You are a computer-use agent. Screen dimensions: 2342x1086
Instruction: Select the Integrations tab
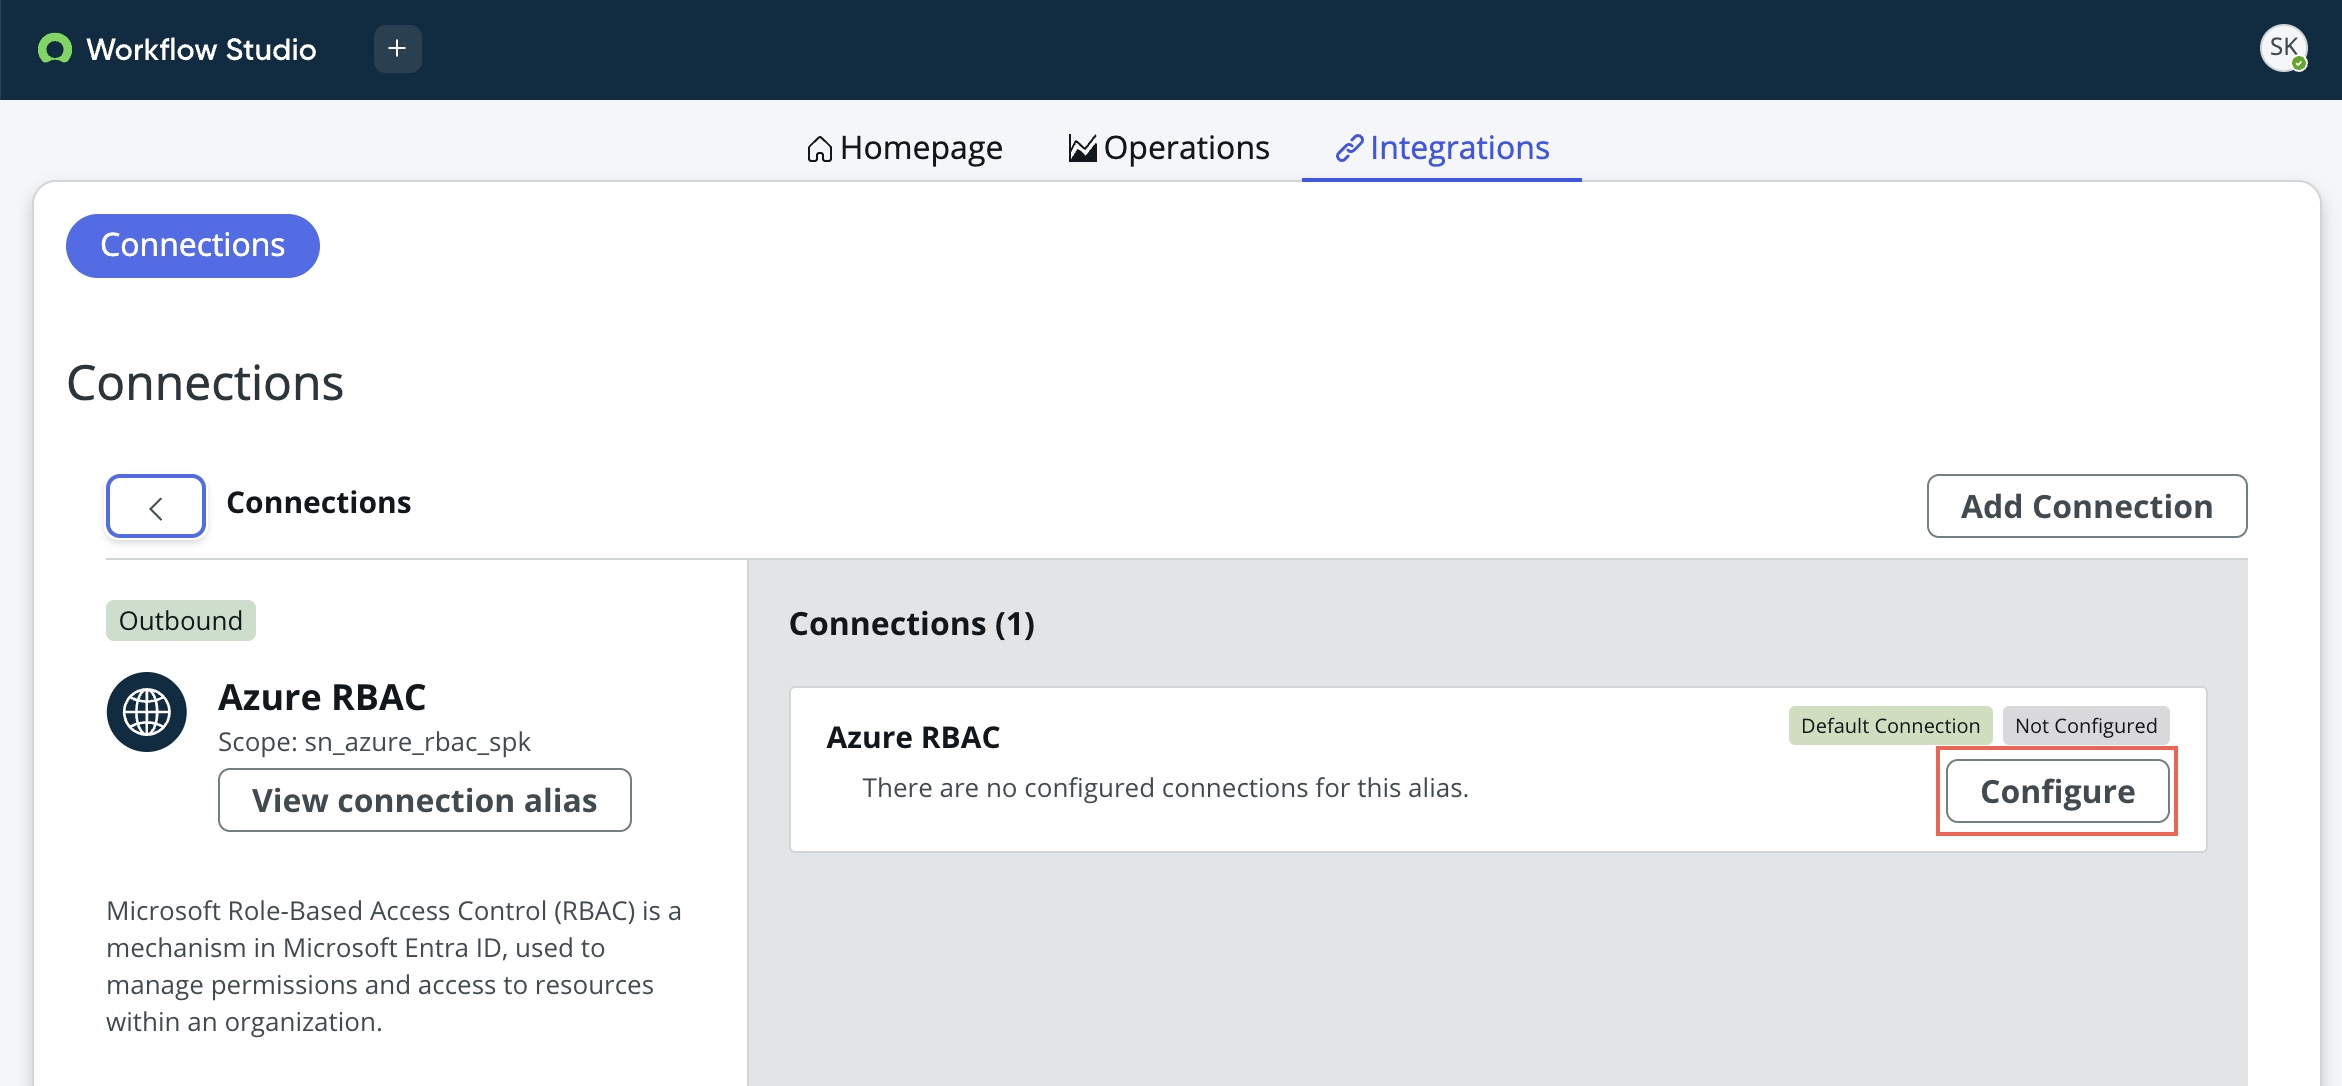[1442, 148]
